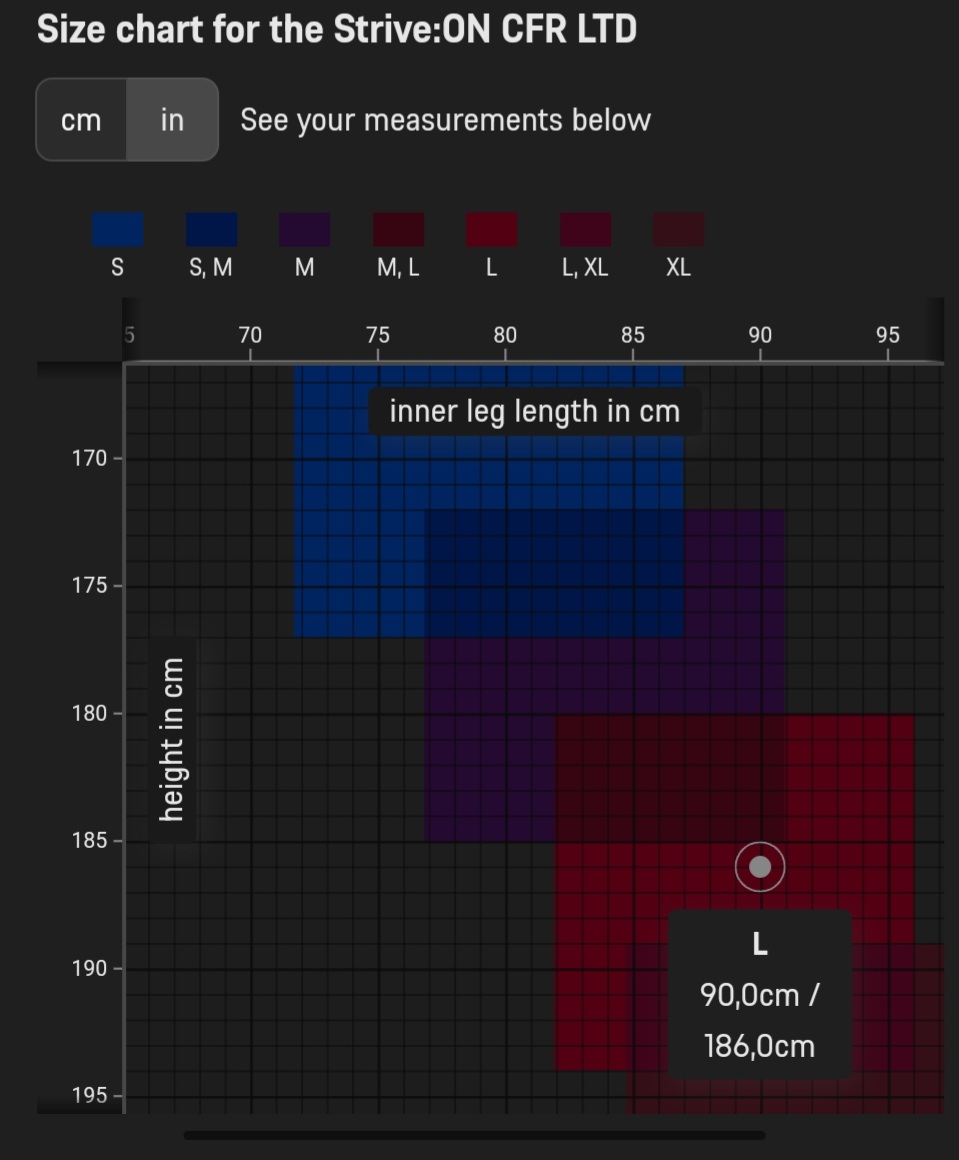The height and width of the screenshot is (1160, 959).
Task: Click the circular measurement marker on chart
Action: click(x=760, y=867)
